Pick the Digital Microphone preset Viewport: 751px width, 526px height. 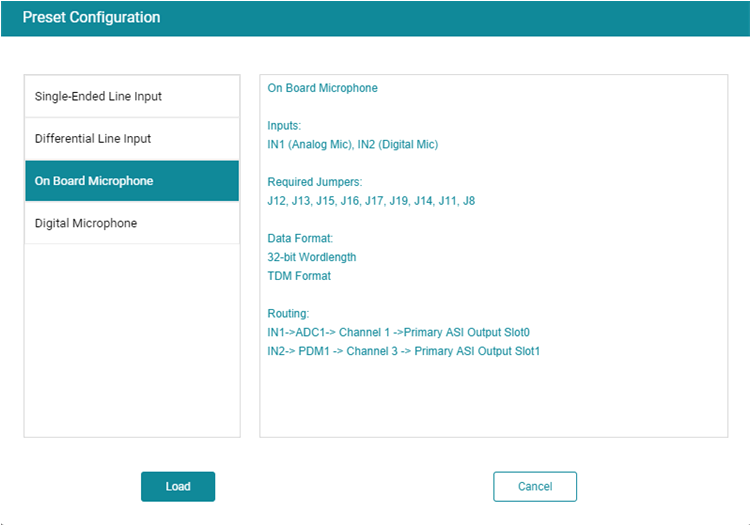(x=85, y=223)
